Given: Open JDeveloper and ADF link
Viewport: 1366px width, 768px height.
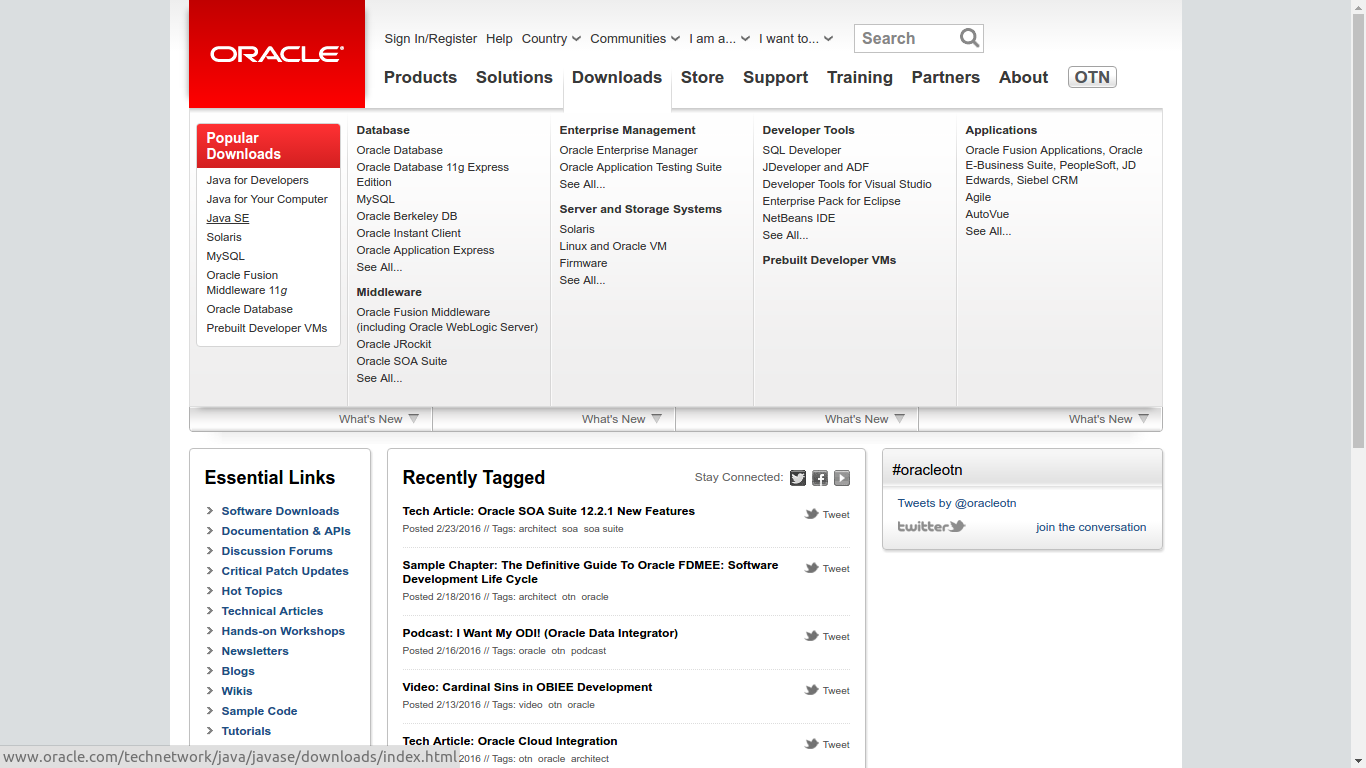Looking at the screenshot, I should (816, 167).
